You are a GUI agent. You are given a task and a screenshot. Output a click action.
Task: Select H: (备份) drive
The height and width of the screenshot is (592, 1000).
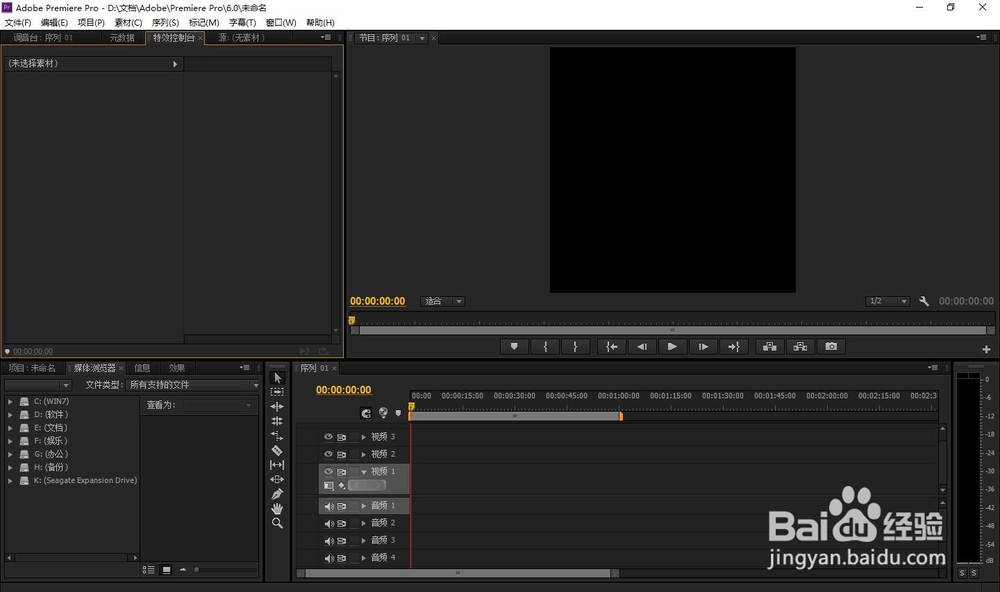click(x=51, y=467)
